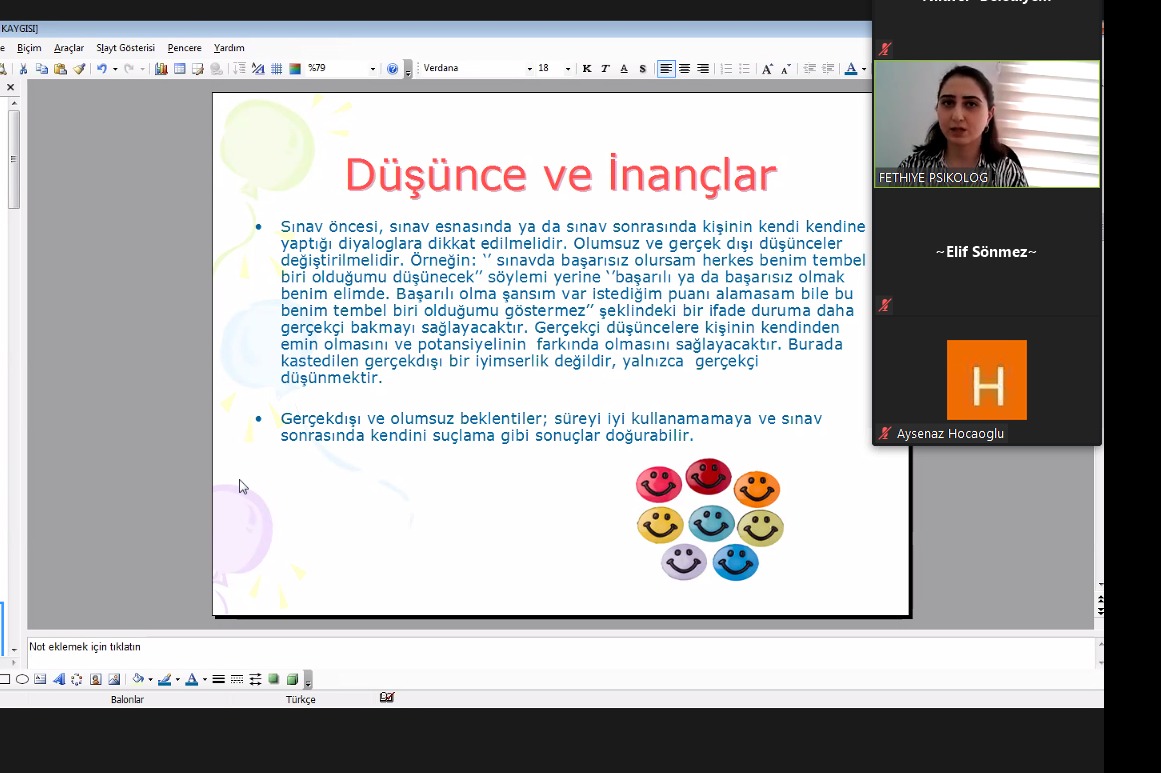Toggle bold (K) formatting

click(587, 69)
